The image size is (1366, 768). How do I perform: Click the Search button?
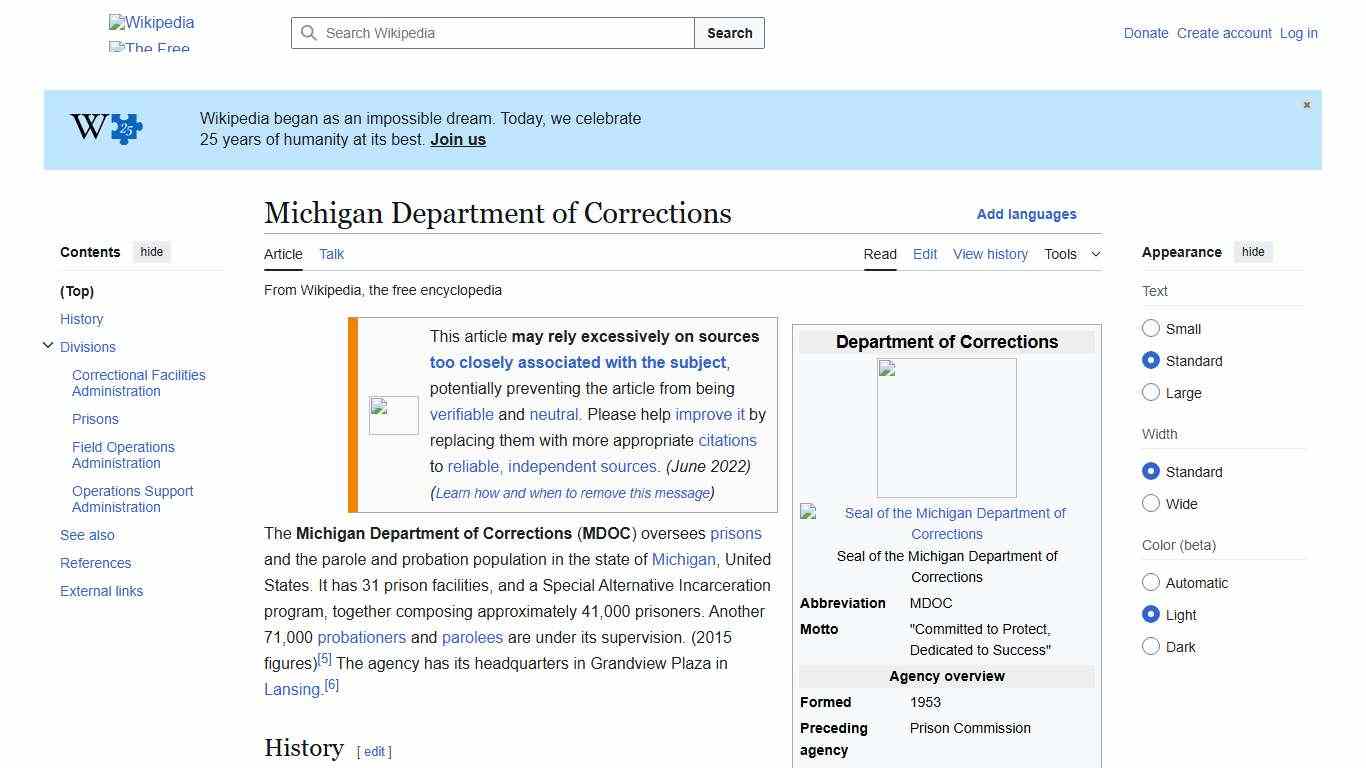[x=729, y=33]
